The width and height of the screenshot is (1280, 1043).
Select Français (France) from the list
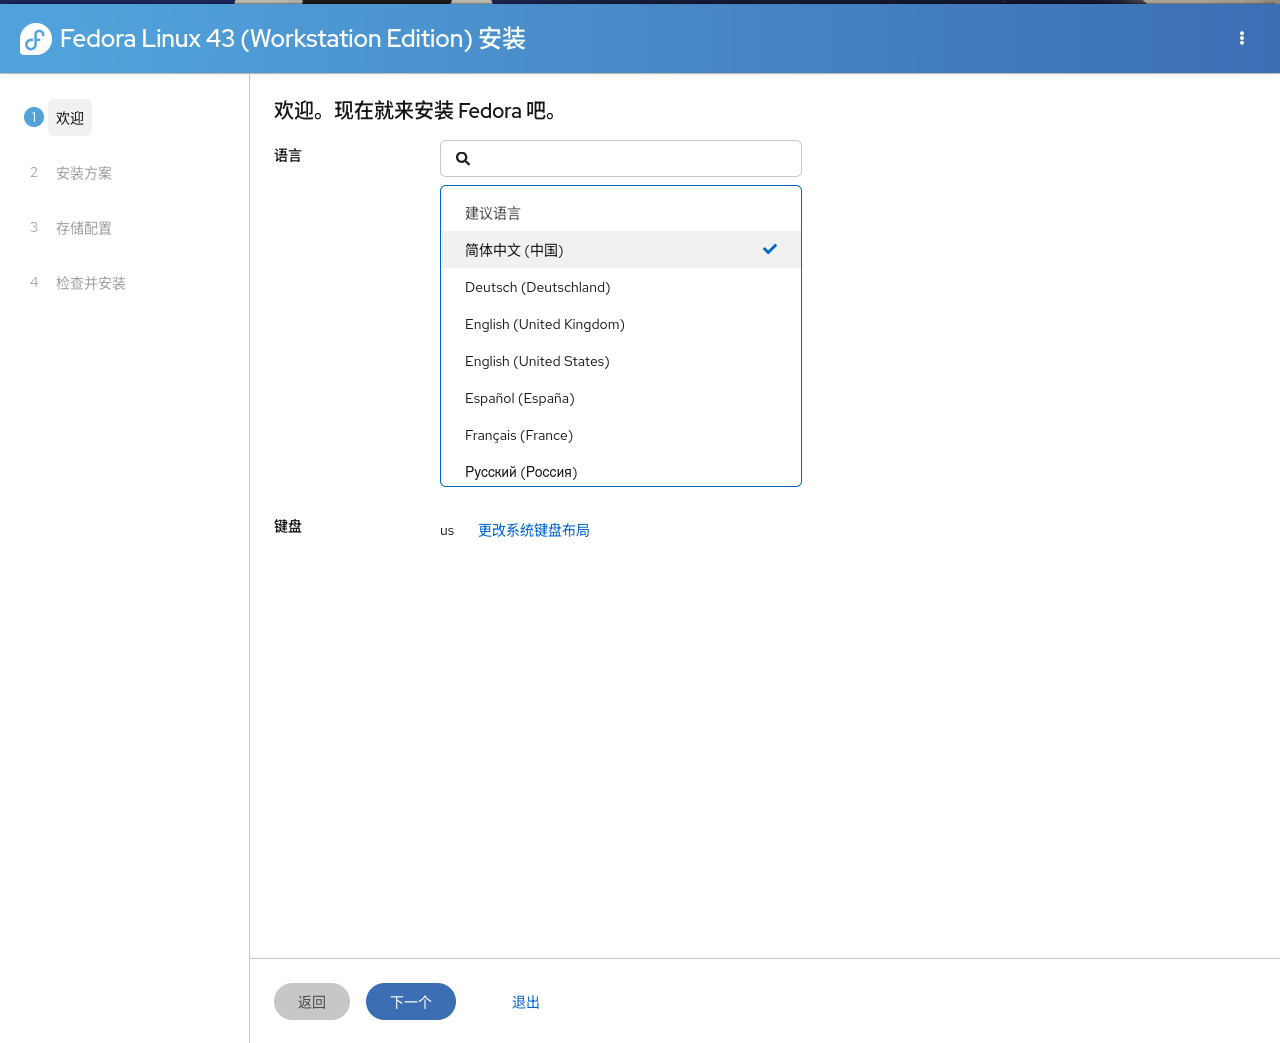point(518,435)
